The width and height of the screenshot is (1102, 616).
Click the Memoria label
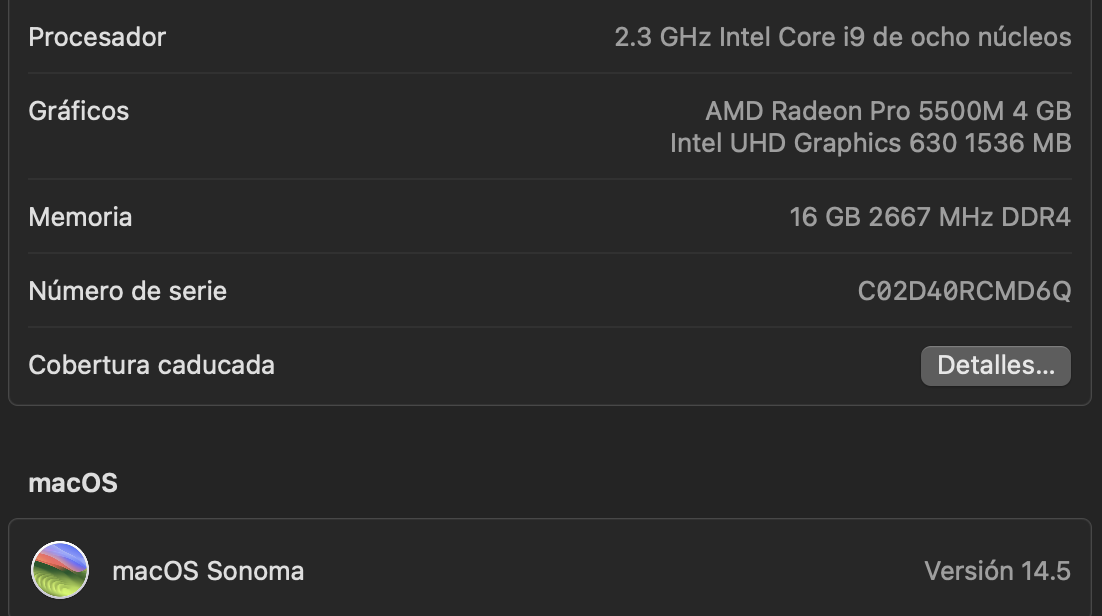(80, 217)
